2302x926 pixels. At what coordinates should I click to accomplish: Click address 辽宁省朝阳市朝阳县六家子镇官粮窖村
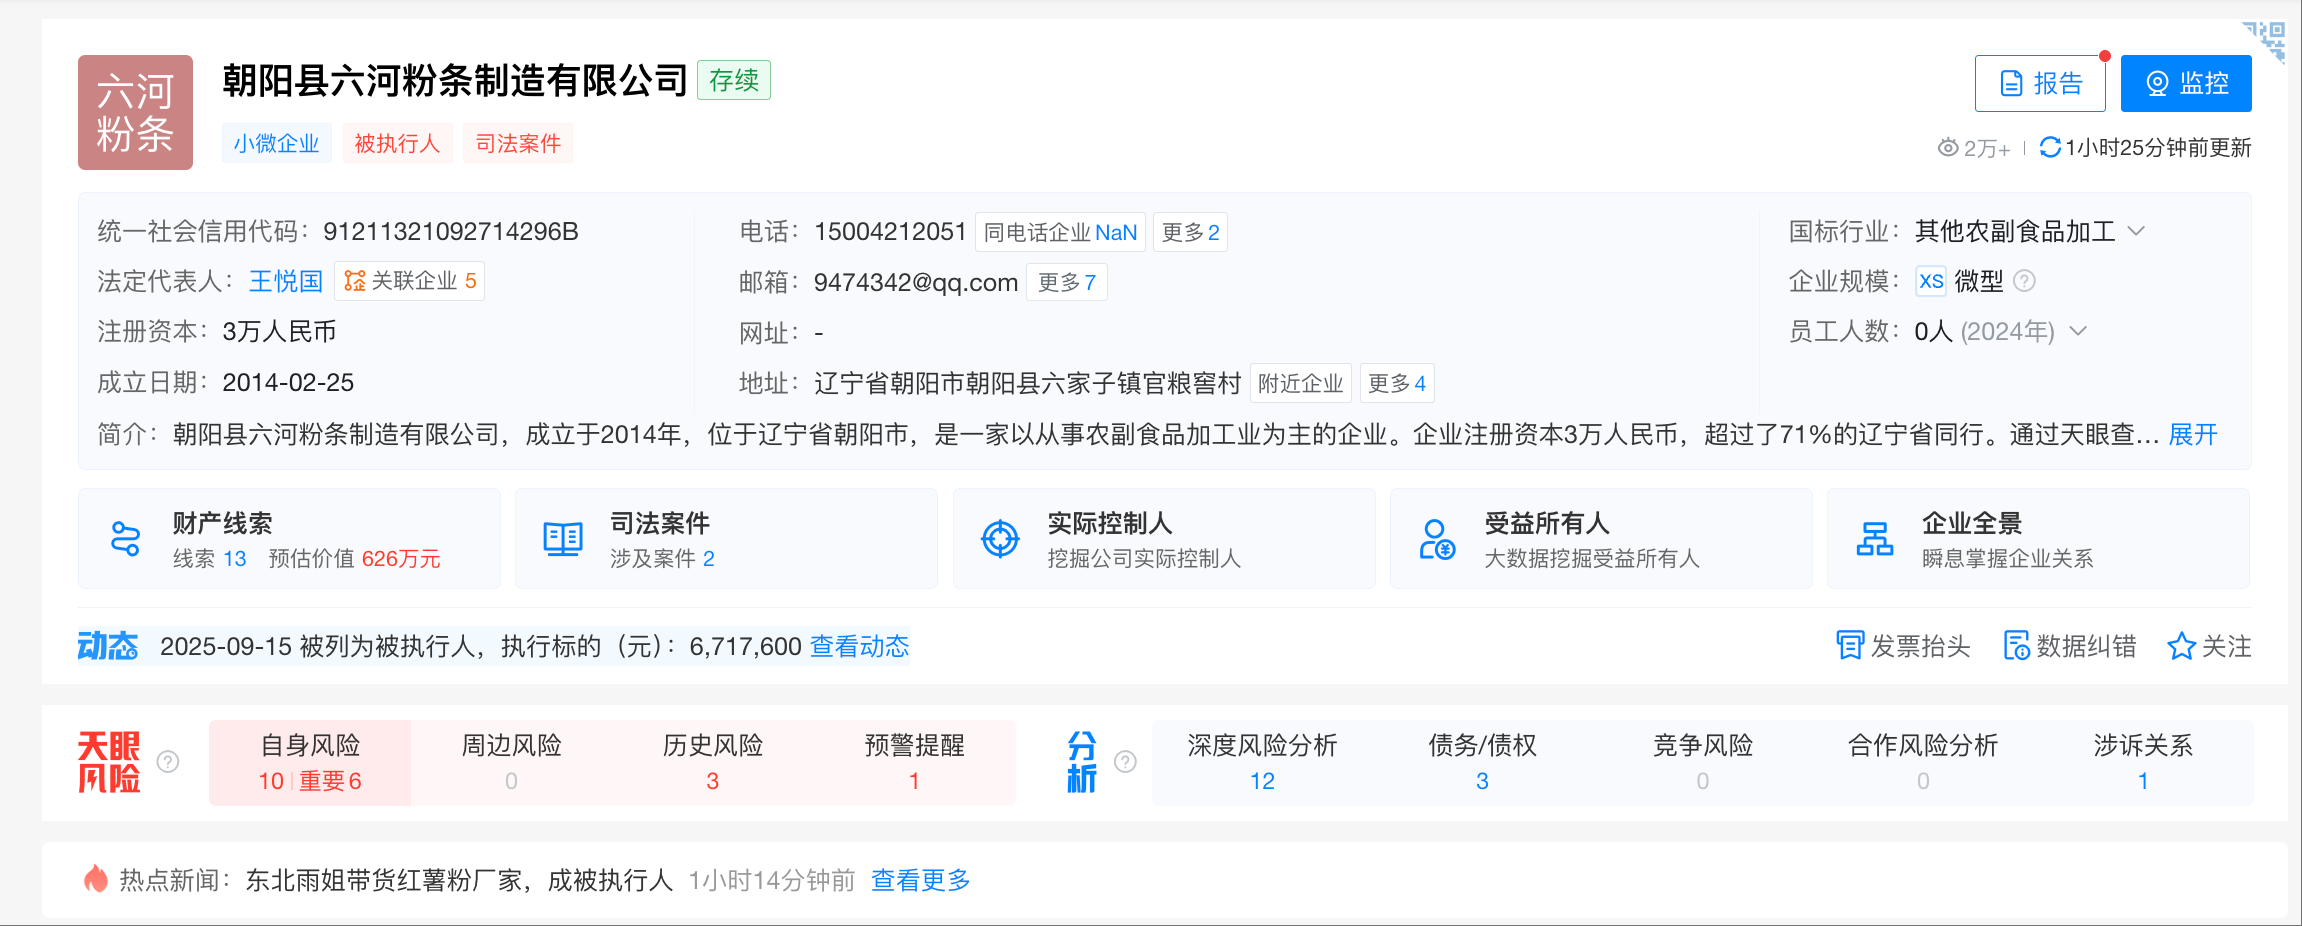coord(1028,383)
